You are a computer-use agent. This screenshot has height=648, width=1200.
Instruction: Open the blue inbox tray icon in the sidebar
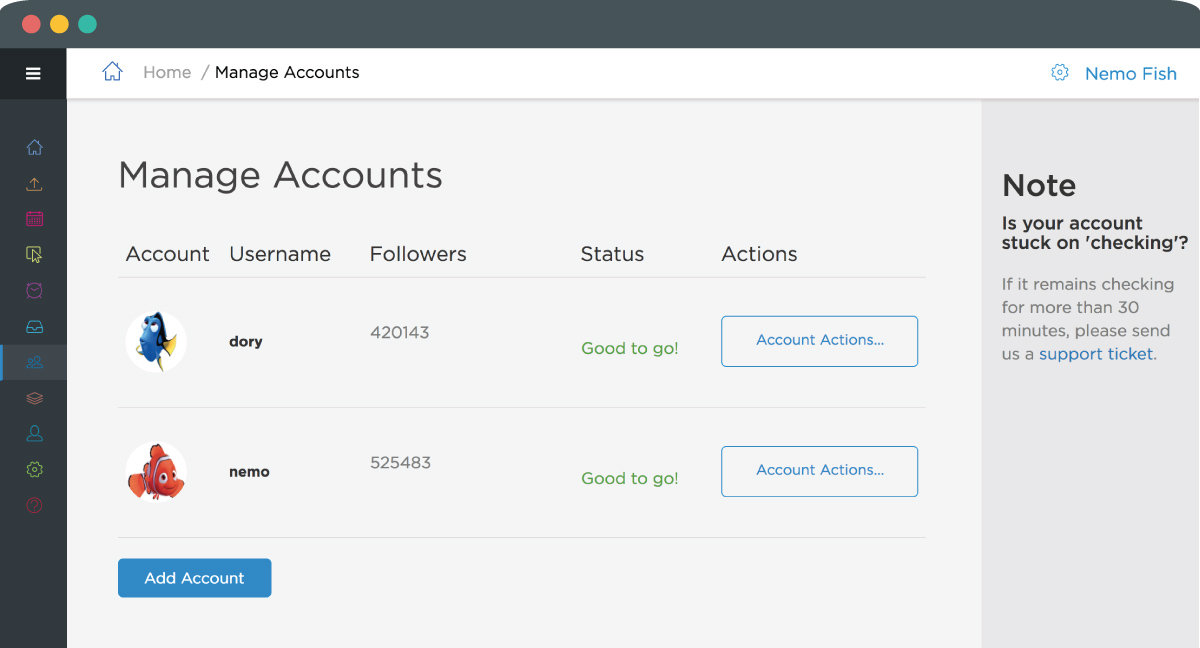tap(34, 326)
